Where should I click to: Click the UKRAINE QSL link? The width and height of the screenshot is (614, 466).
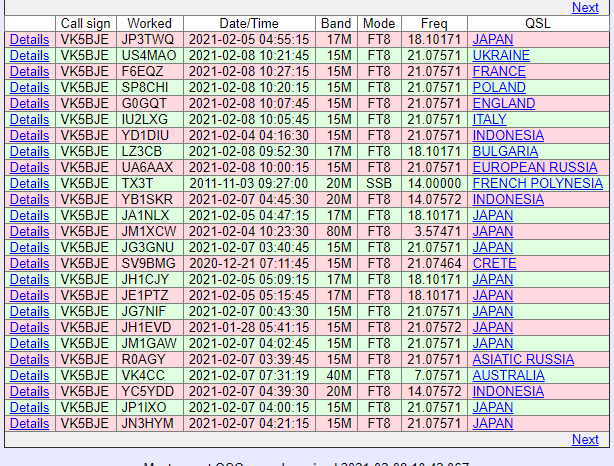pos(501,55)
